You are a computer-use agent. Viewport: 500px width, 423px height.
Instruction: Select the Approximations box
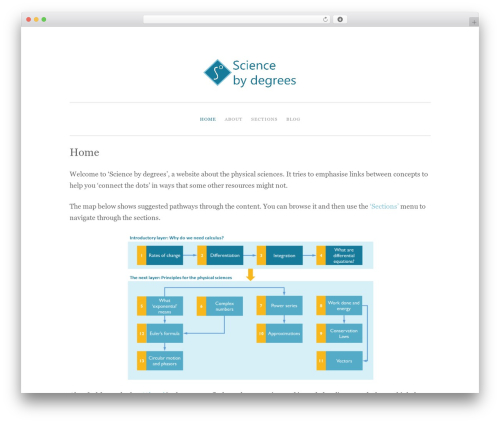[x=280, y=333]
